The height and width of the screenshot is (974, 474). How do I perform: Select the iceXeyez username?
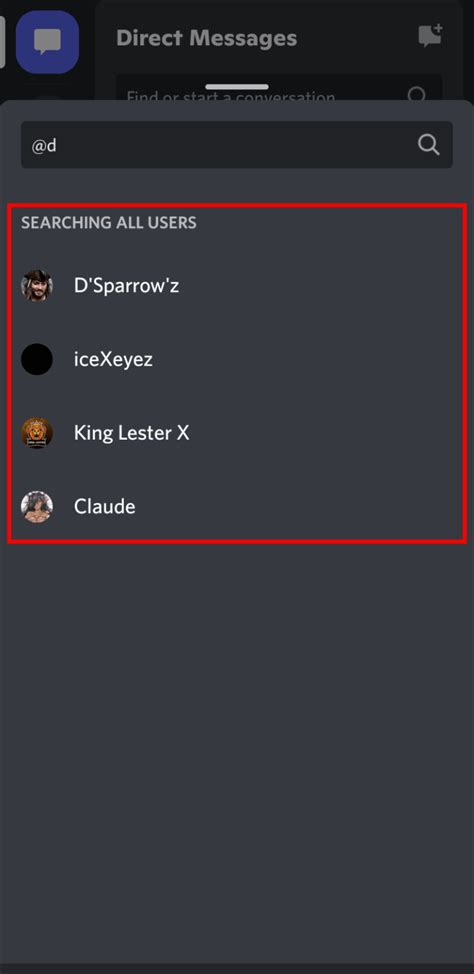(x=113, y=360)
